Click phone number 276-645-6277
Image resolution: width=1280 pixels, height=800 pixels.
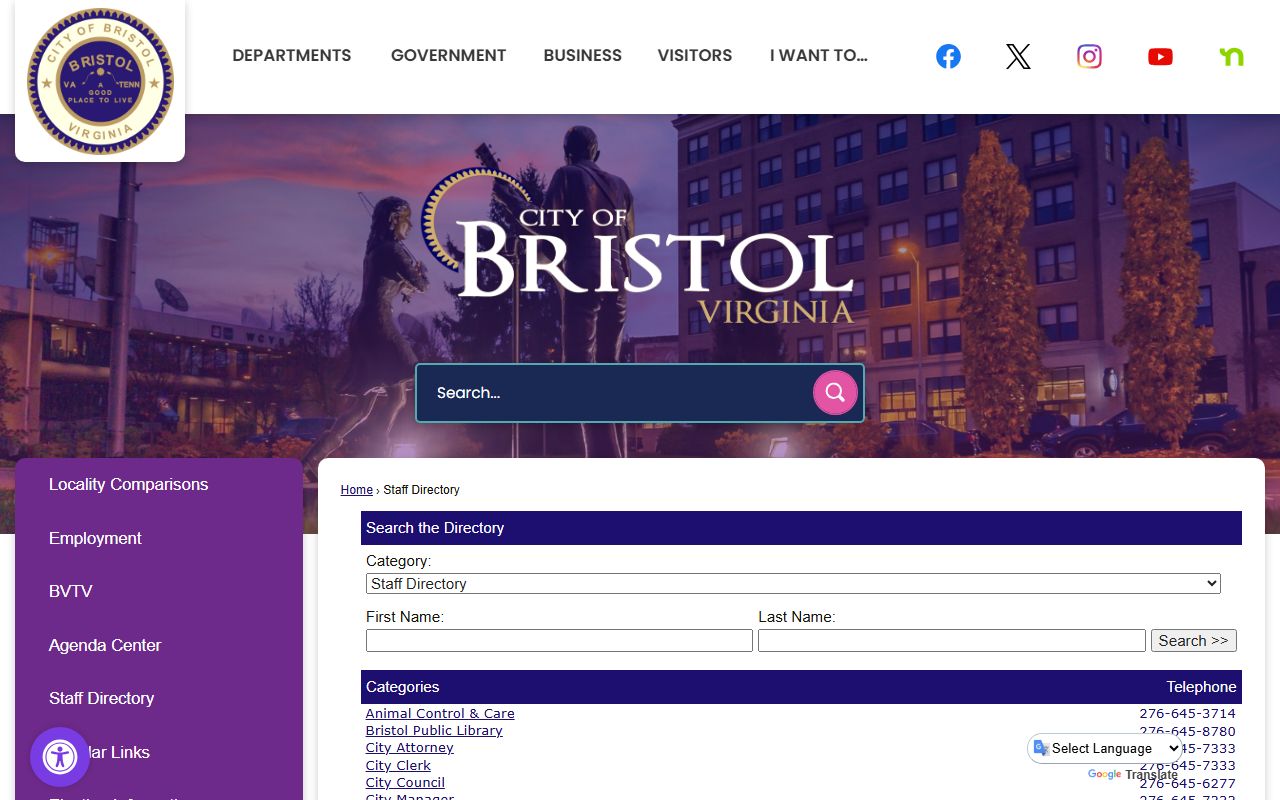(x=1187, y=783)
